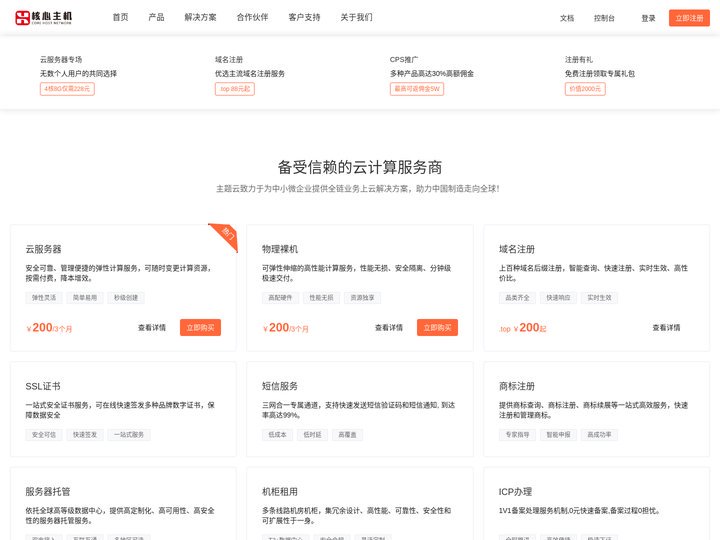This screenshot has height=540, width=720.
Task: Click 立即购买 on 云服务器 card
Action: pos(200,327)
